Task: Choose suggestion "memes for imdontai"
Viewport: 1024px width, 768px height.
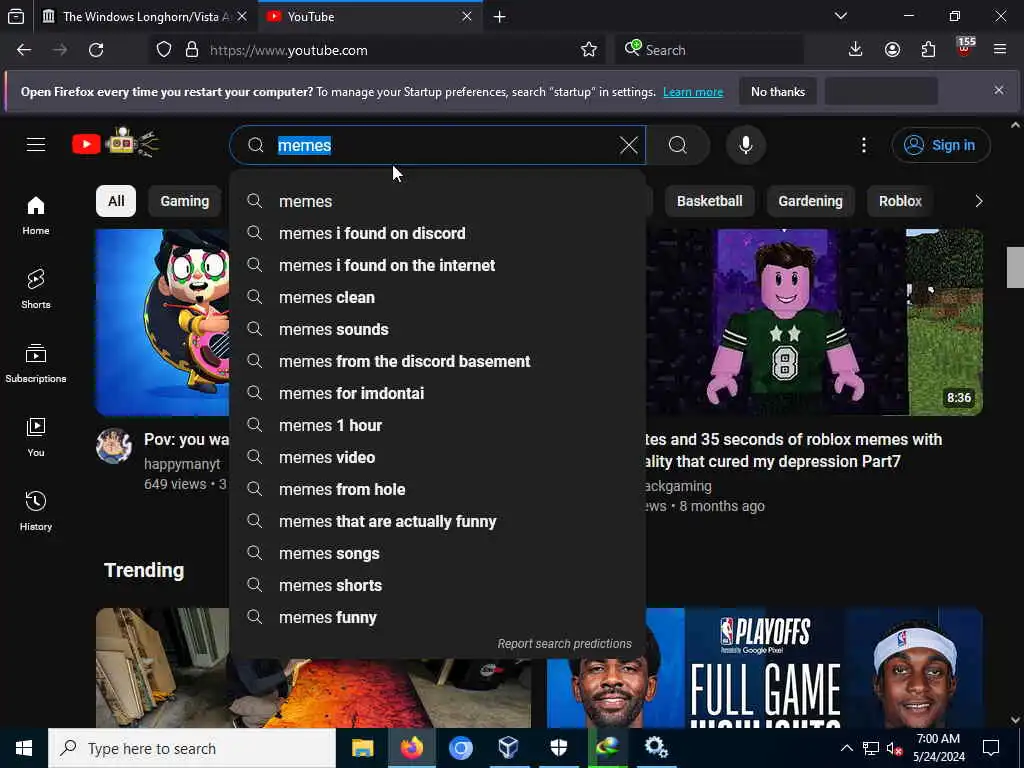Action: tap(438, 393)
